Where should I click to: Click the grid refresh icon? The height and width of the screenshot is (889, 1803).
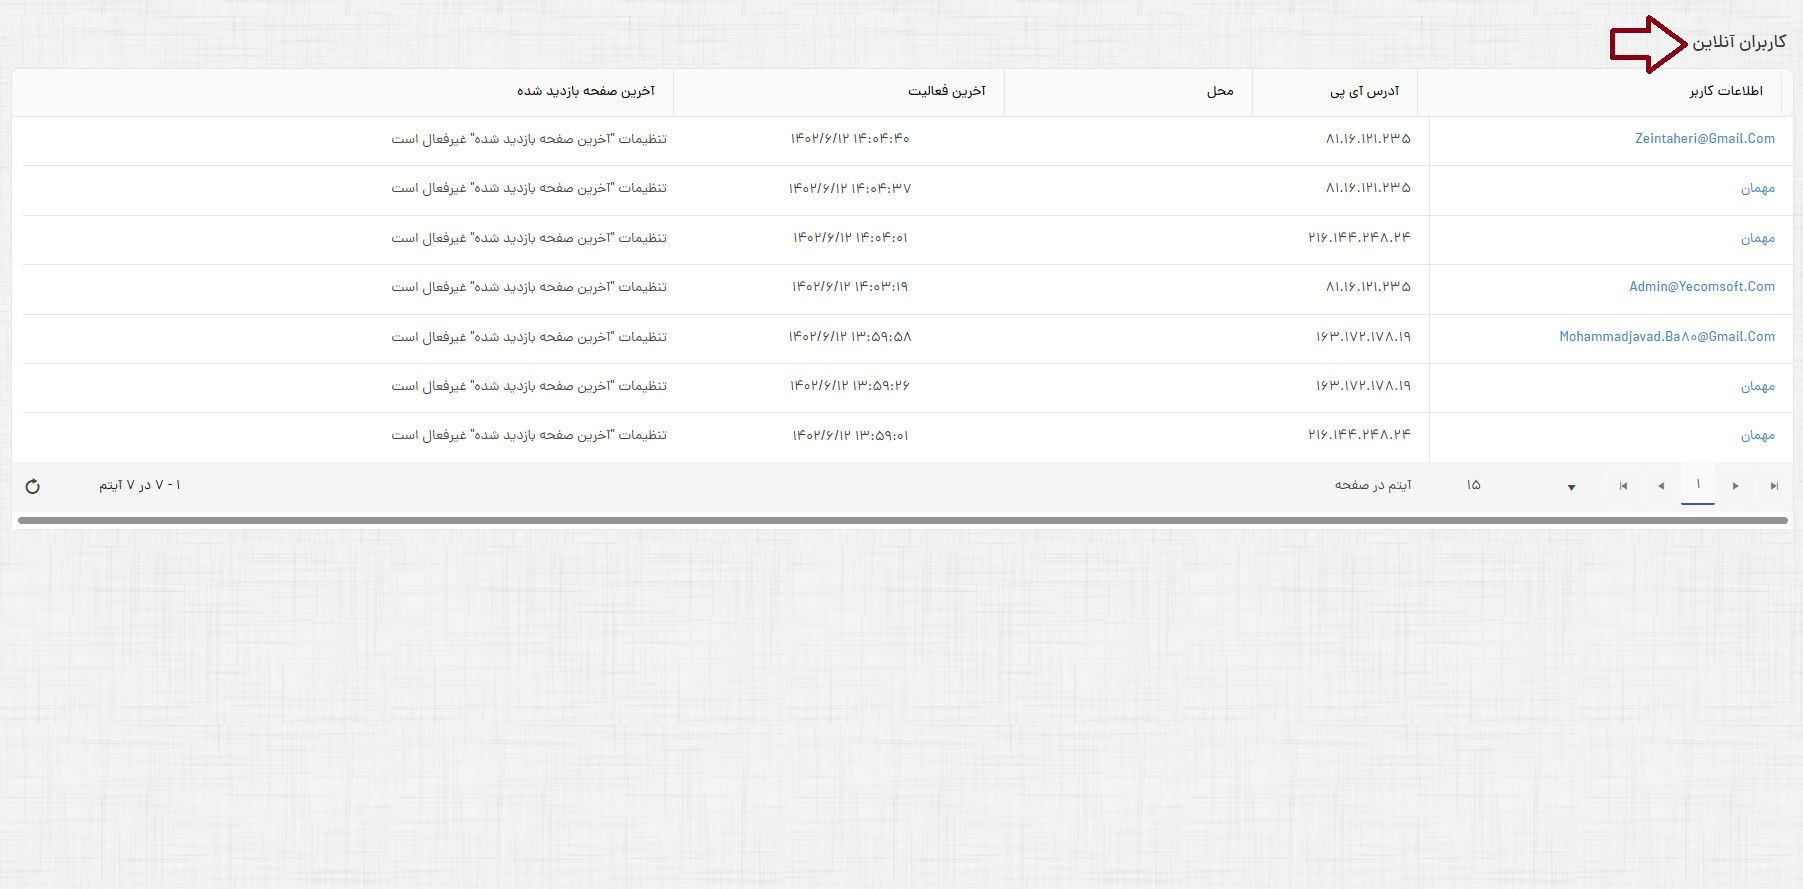[x=33, y=486]
